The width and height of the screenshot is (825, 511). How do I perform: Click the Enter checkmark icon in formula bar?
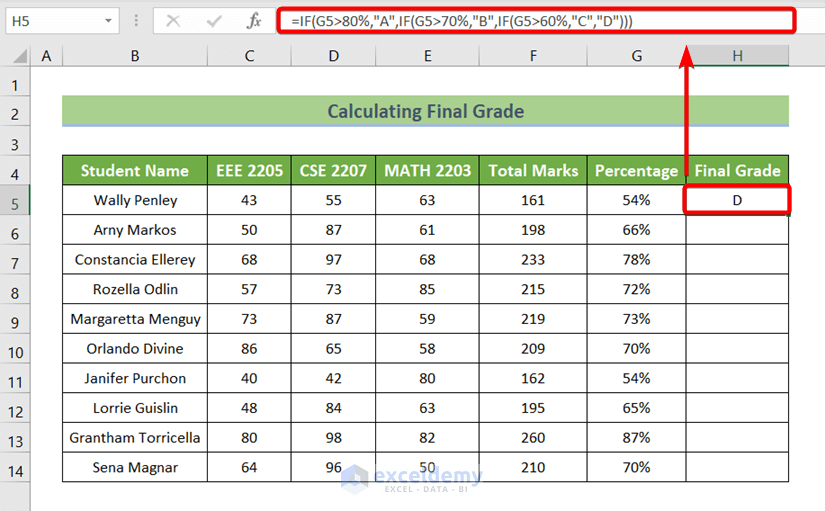coord(214,21)
